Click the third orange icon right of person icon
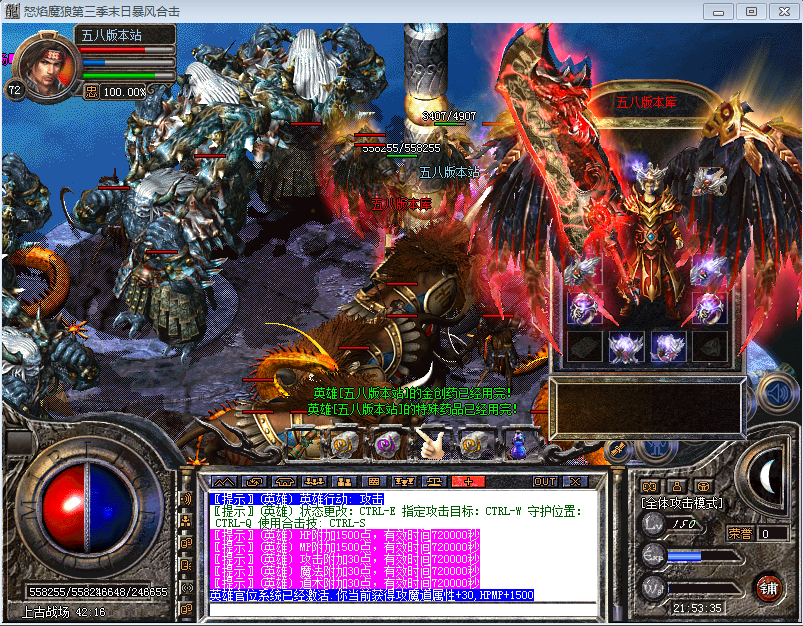Image resolution: width=803 pixels, height=626 pixels. (704, 486)
